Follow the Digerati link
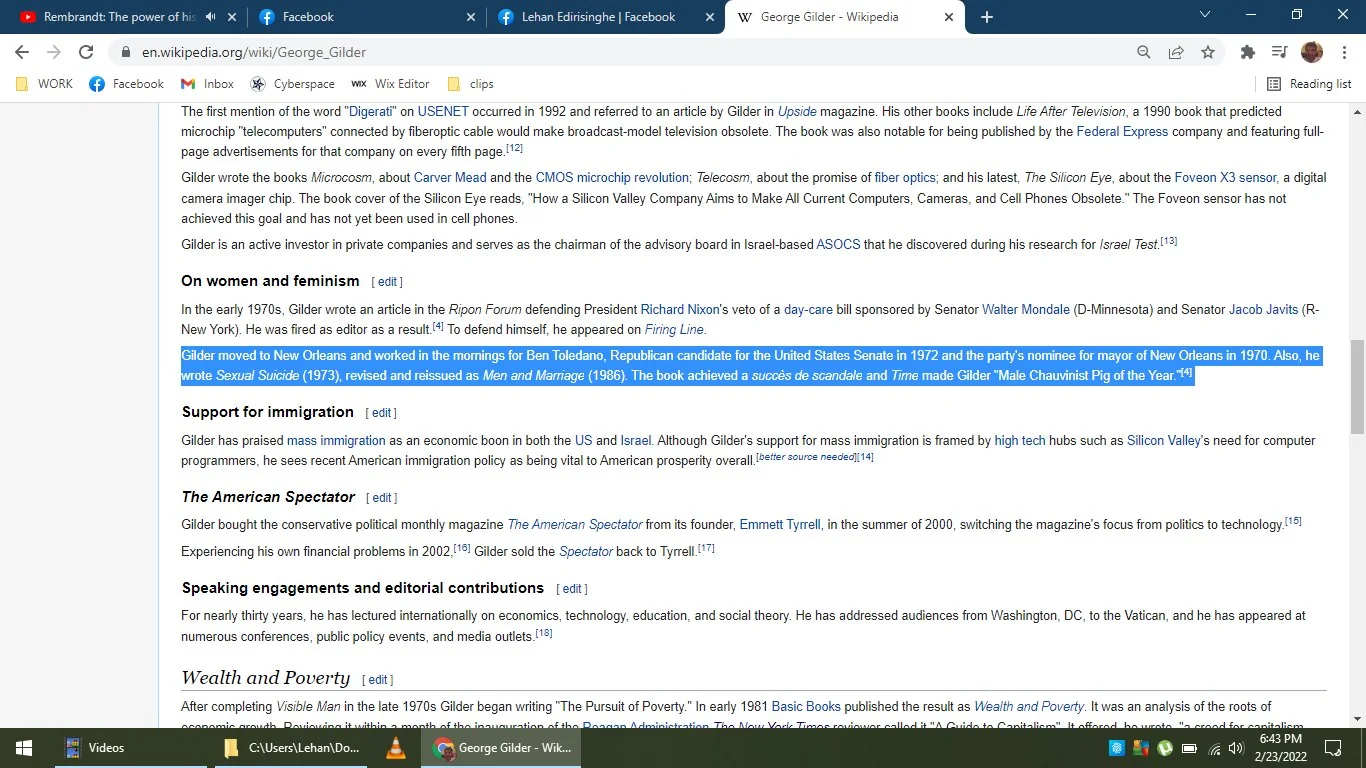 tap(370, 112)
